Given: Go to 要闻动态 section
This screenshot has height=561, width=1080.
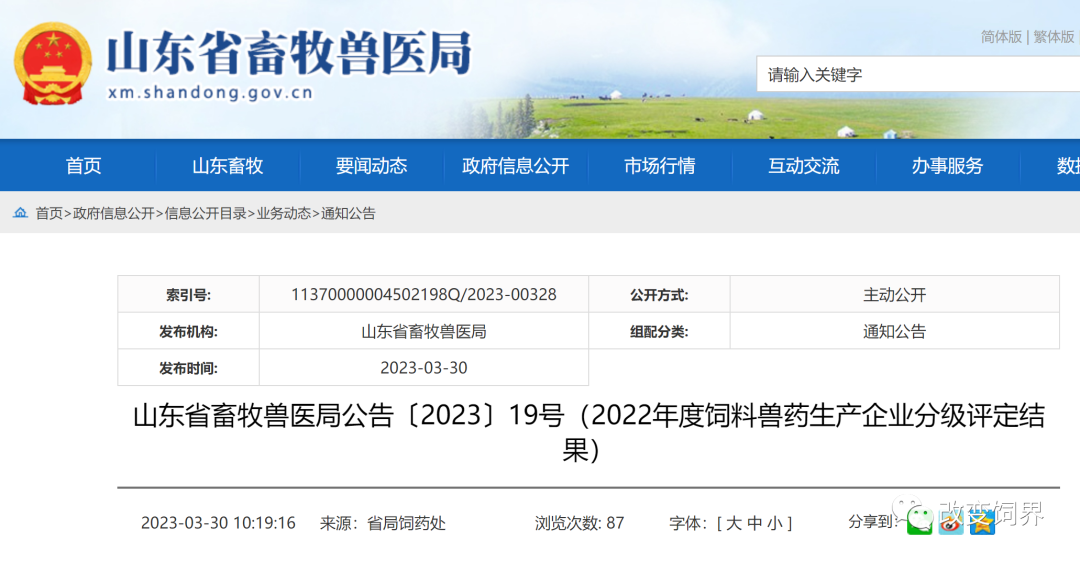Looking at the screenshot, I should (x=372, y=166).
